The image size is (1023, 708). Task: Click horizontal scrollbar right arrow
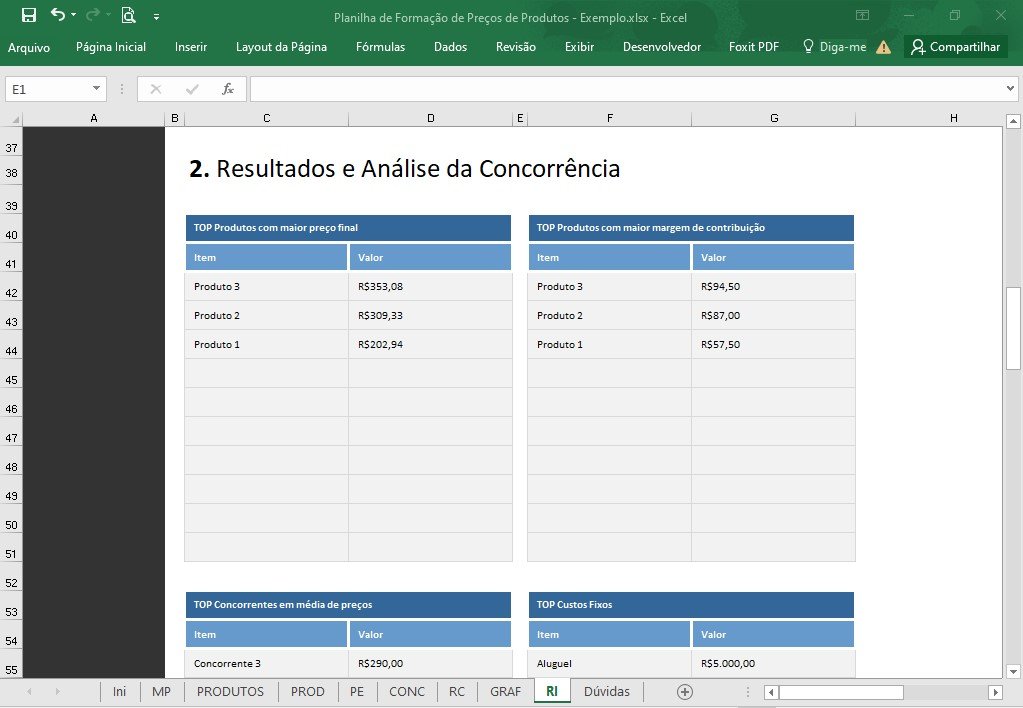coord(995,692)
